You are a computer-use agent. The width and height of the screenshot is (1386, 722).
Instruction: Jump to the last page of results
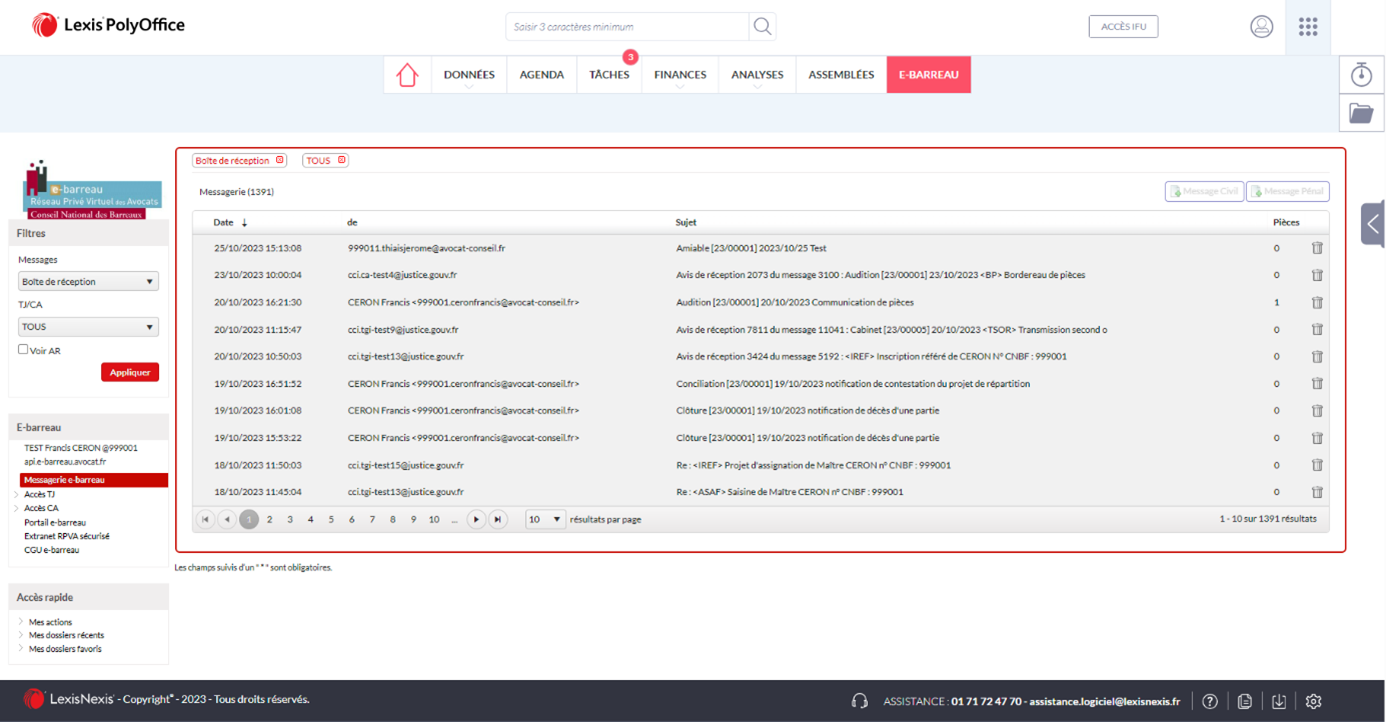[497, 519]
